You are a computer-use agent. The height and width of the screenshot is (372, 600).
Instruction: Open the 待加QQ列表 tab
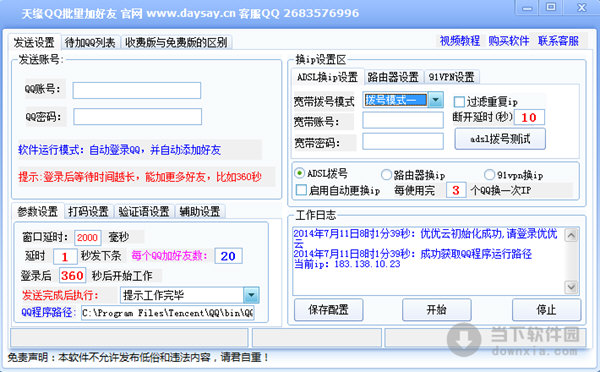point(90,42)
